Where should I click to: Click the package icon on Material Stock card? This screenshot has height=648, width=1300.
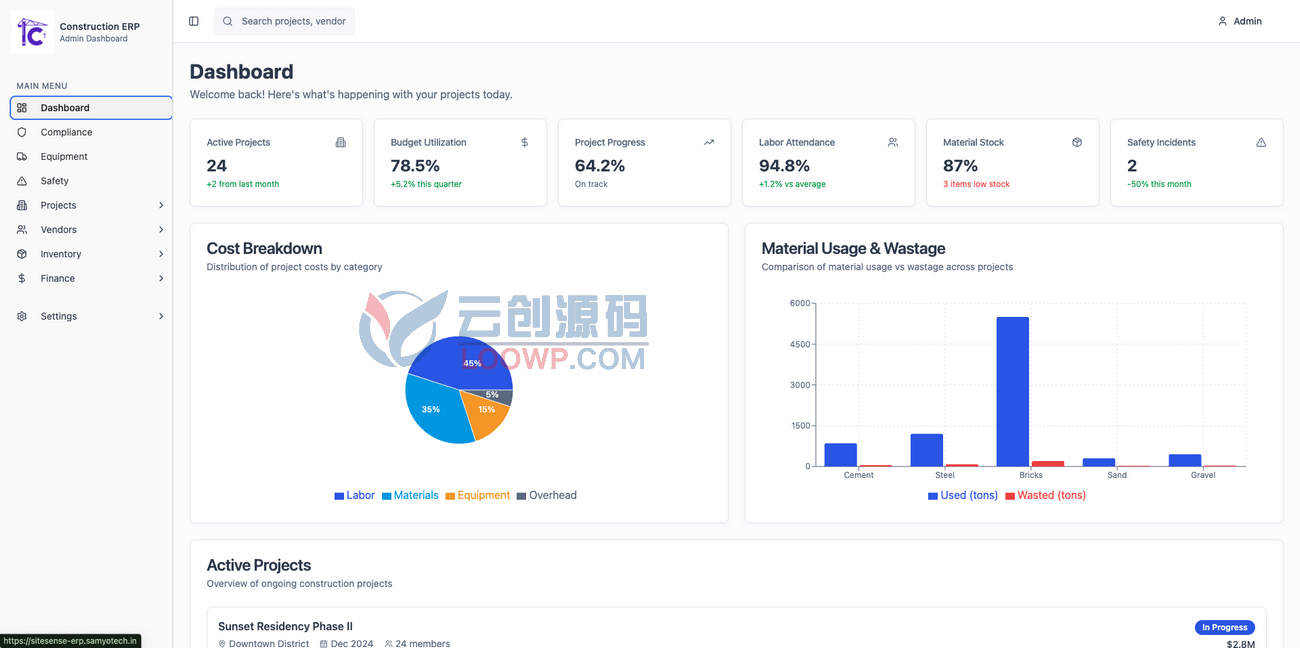pyautogui.click(x=1077, y=142)
